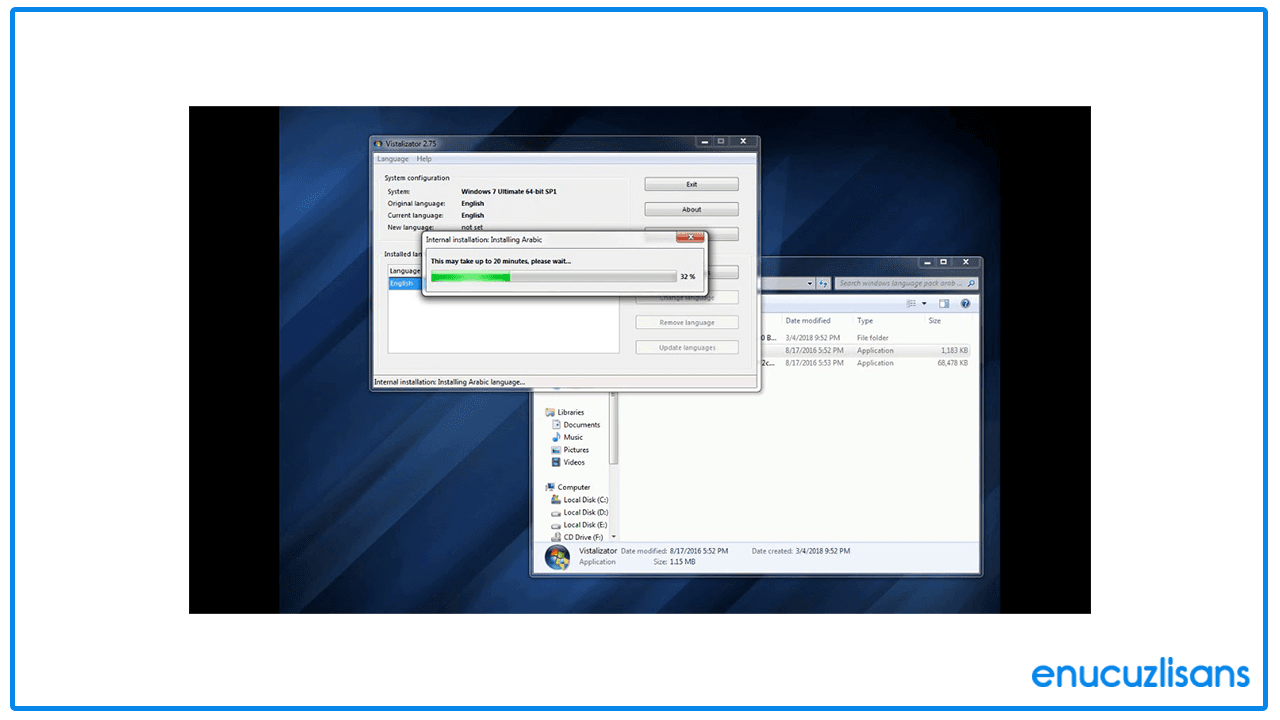Click the Change language button
This screenshot has height=720, width=1280.
[687, 297]
